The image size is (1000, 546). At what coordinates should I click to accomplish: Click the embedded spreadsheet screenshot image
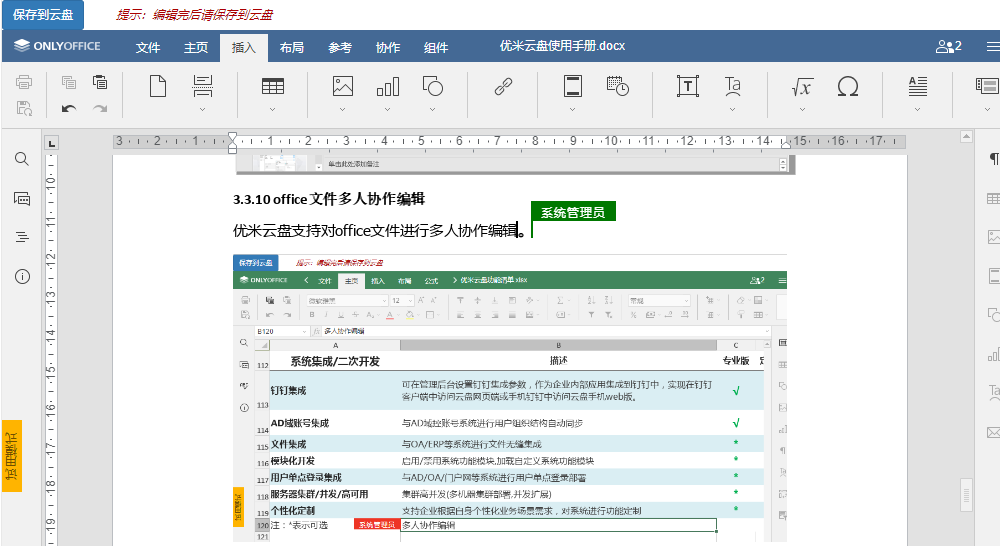[510, 399]
